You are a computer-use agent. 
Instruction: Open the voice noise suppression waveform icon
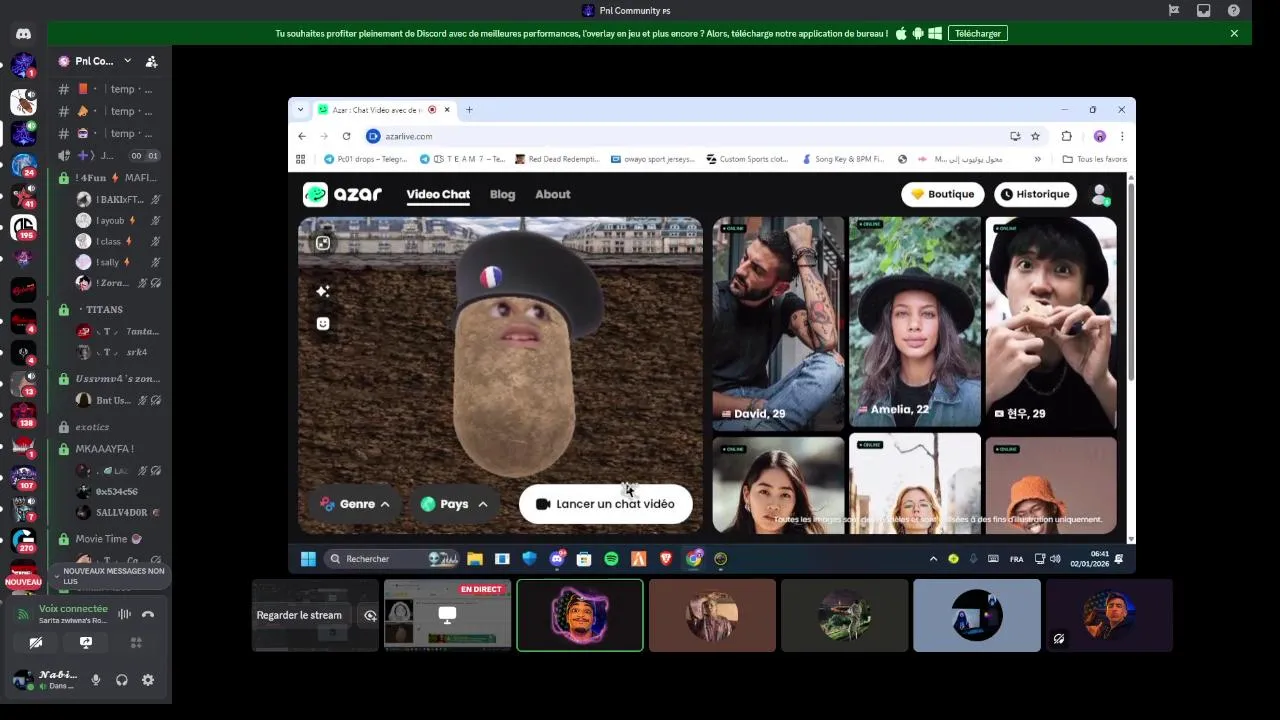(x=124, y=614)
